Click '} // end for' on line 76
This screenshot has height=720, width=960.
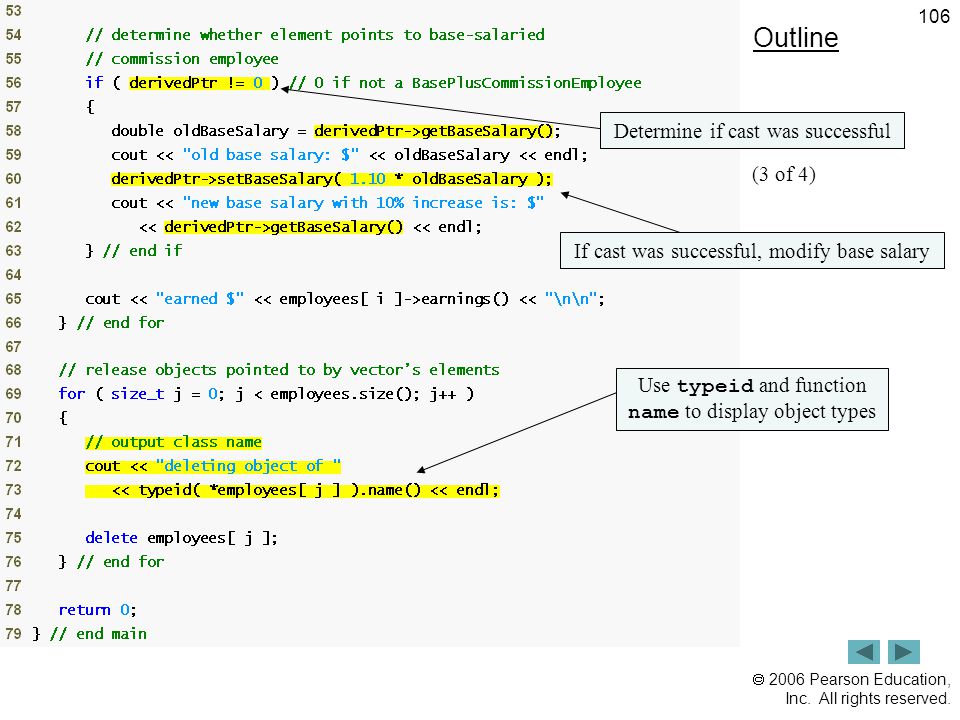(x=111, y=561)
